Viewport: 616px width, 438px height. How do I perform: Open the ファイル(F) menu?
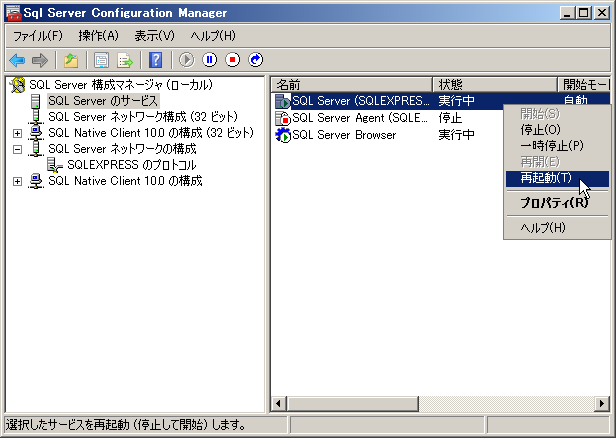(x=38, y=36)
